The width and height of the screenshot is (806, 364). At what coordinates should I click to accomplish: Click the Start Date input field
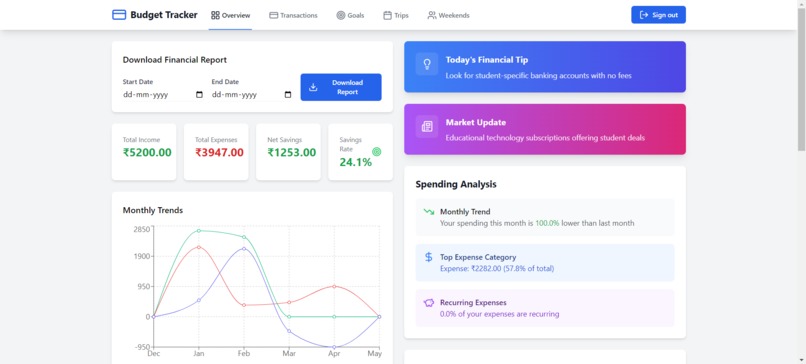[163, 95]
